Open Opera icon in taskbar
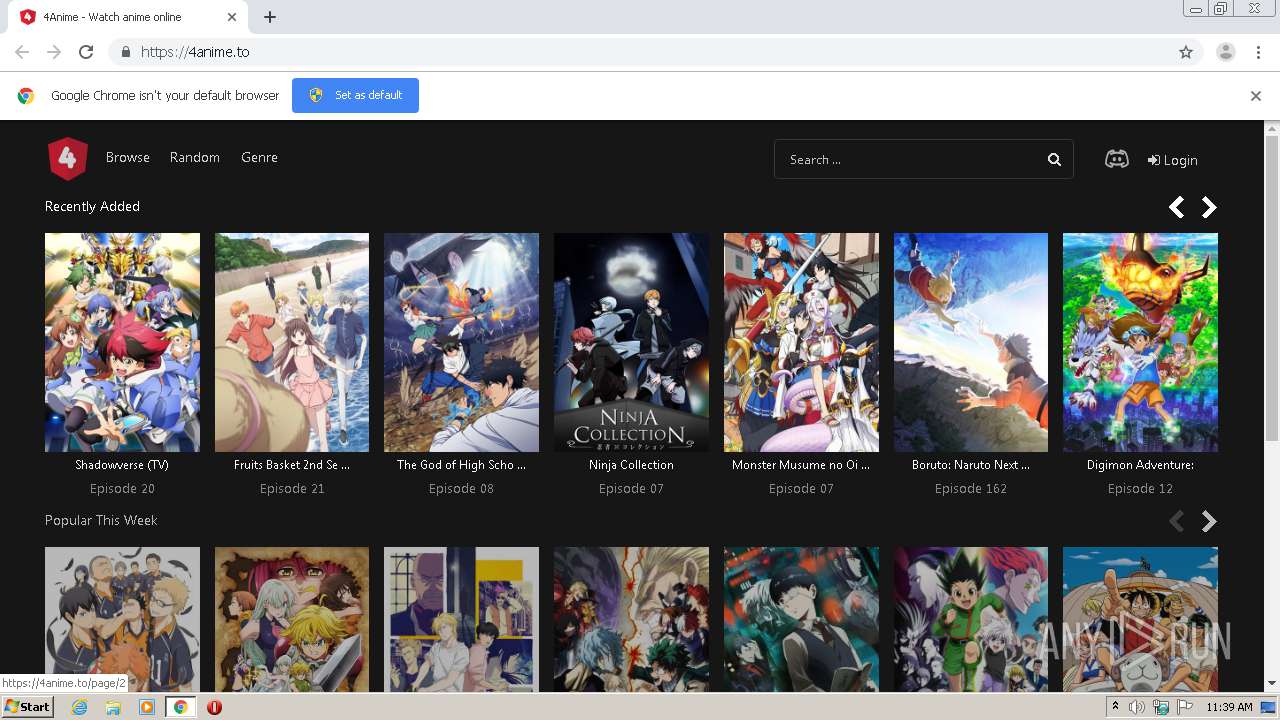 (214, 707)
